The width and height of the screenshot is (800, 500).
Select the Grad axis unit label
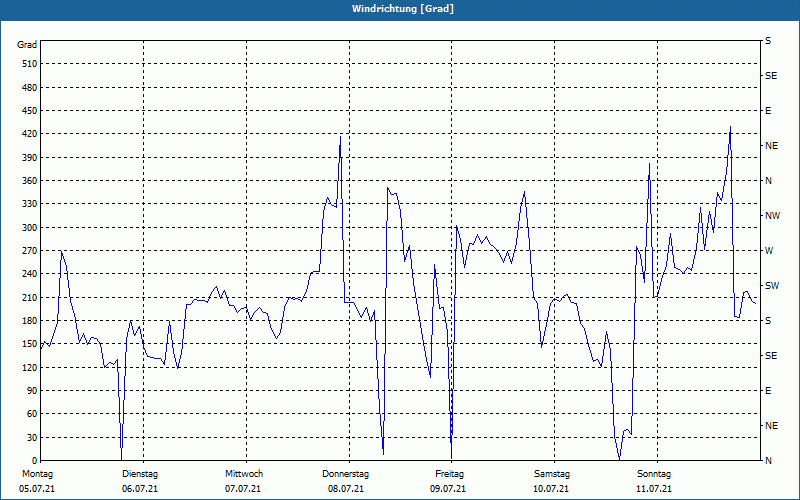(27, 45)
